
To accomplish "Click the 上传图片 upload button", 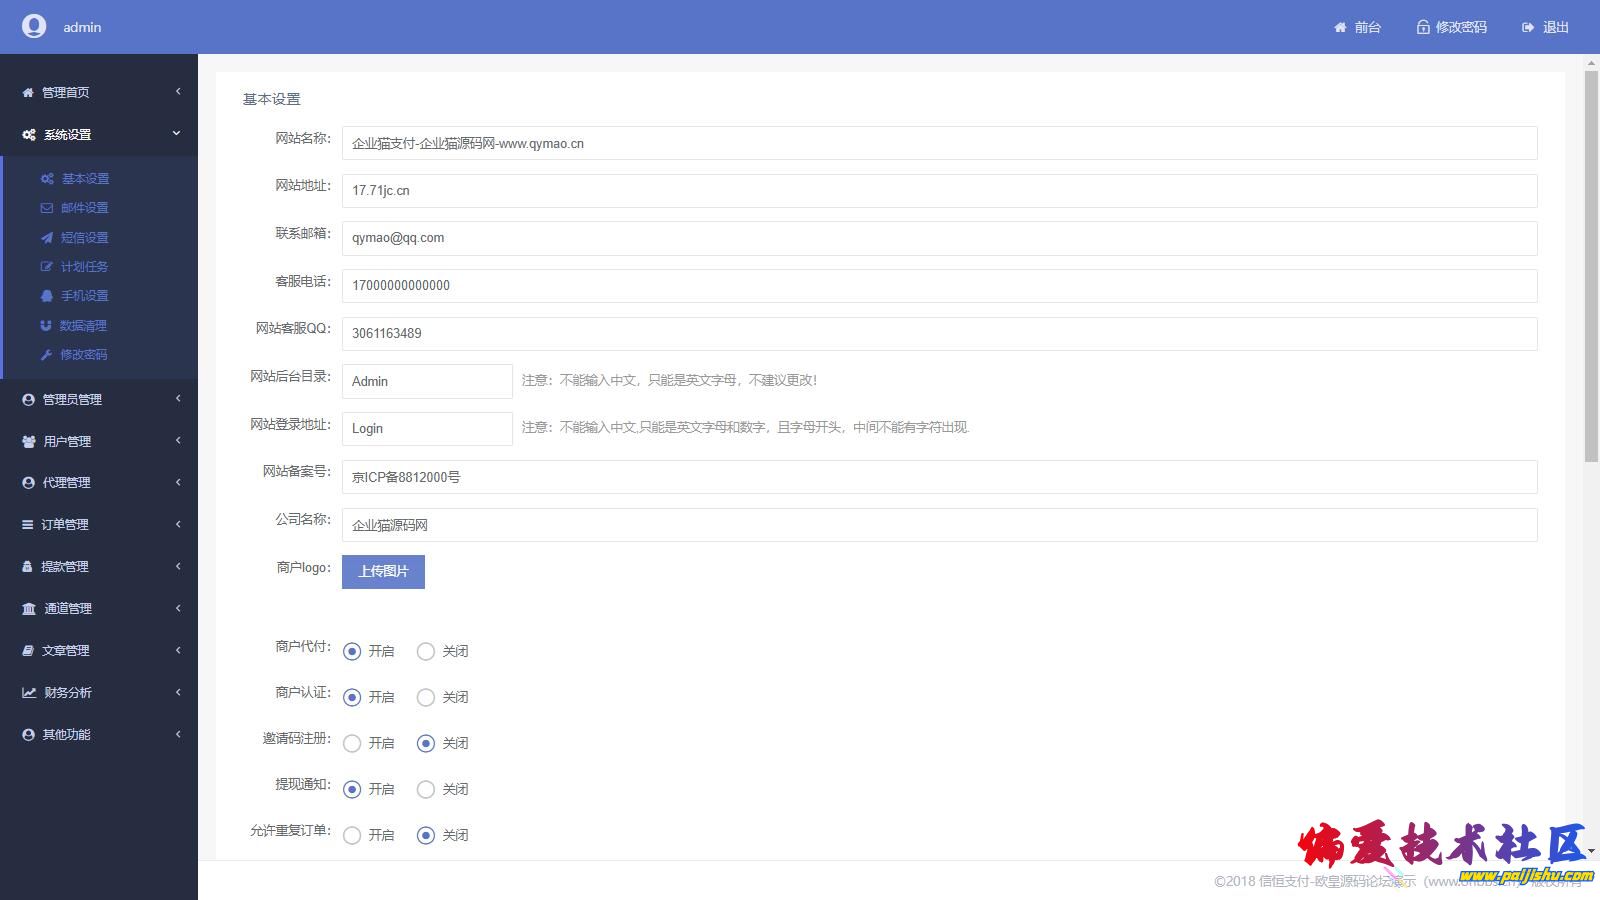I will (x=383, y=572).
